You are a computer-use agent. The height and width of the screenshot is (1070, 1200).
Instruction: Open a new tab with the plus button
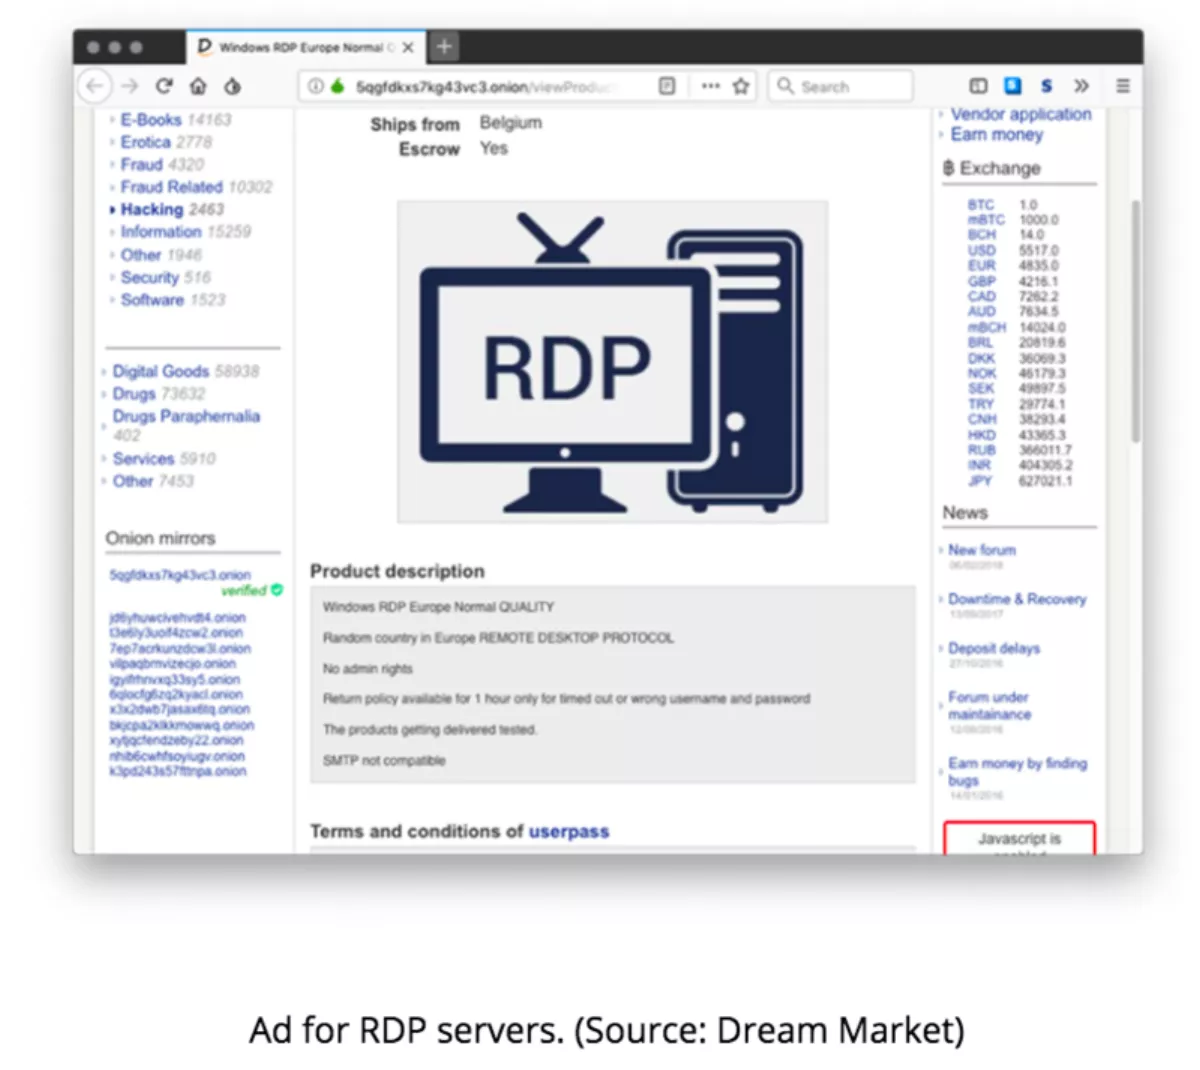pyautogui.click(x=444, y=46)
